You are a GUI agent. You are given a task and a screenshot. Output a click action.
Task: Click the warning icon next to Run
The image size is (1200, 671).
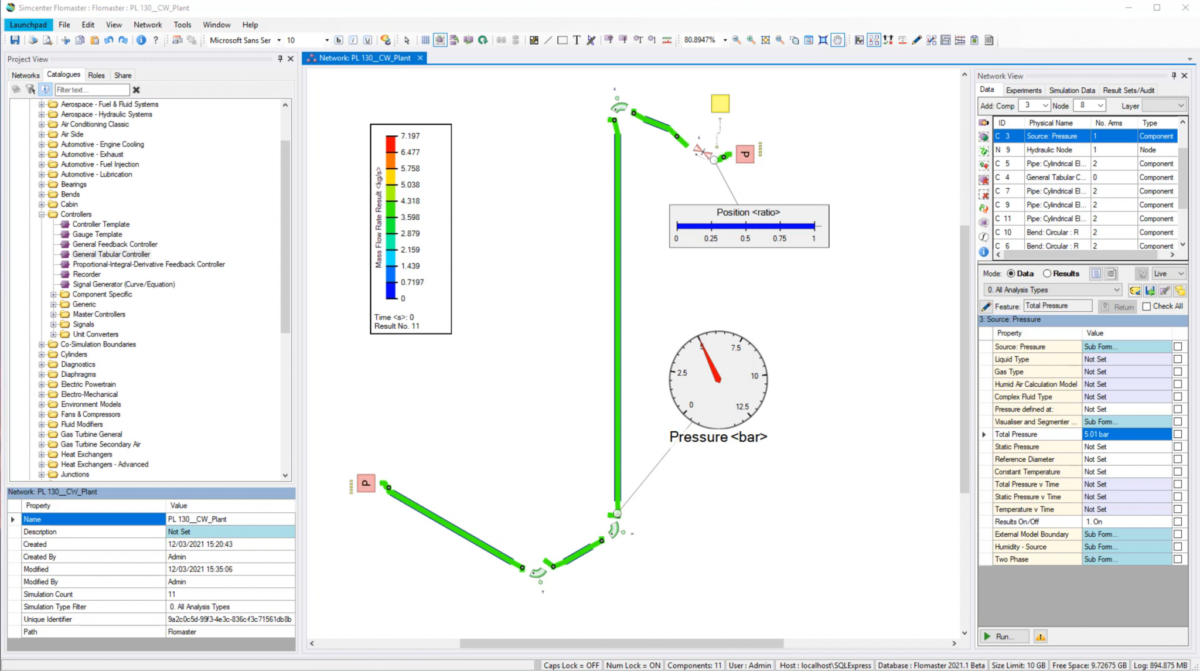click(x=1041, y=636)
